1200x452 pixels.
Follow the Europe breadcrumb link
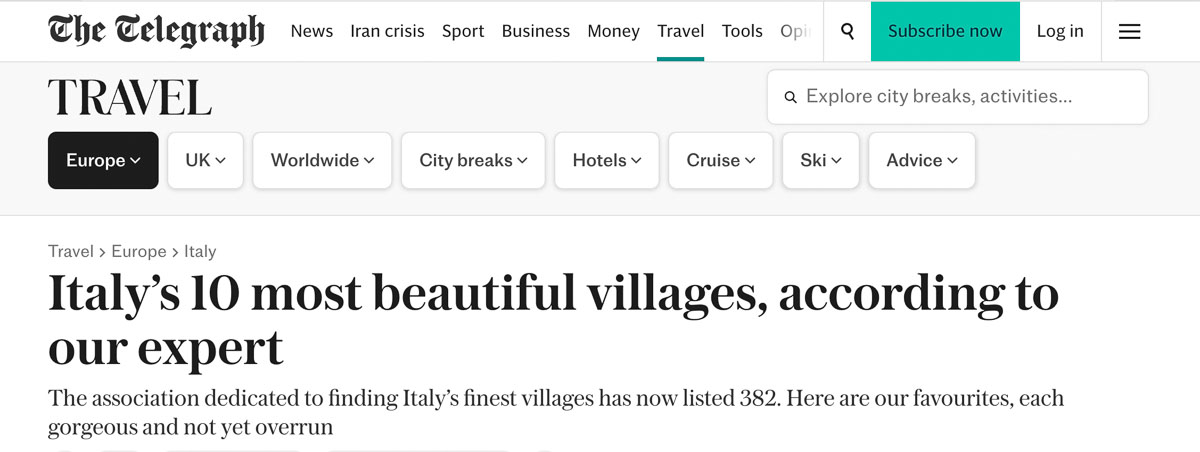[139, 252]
